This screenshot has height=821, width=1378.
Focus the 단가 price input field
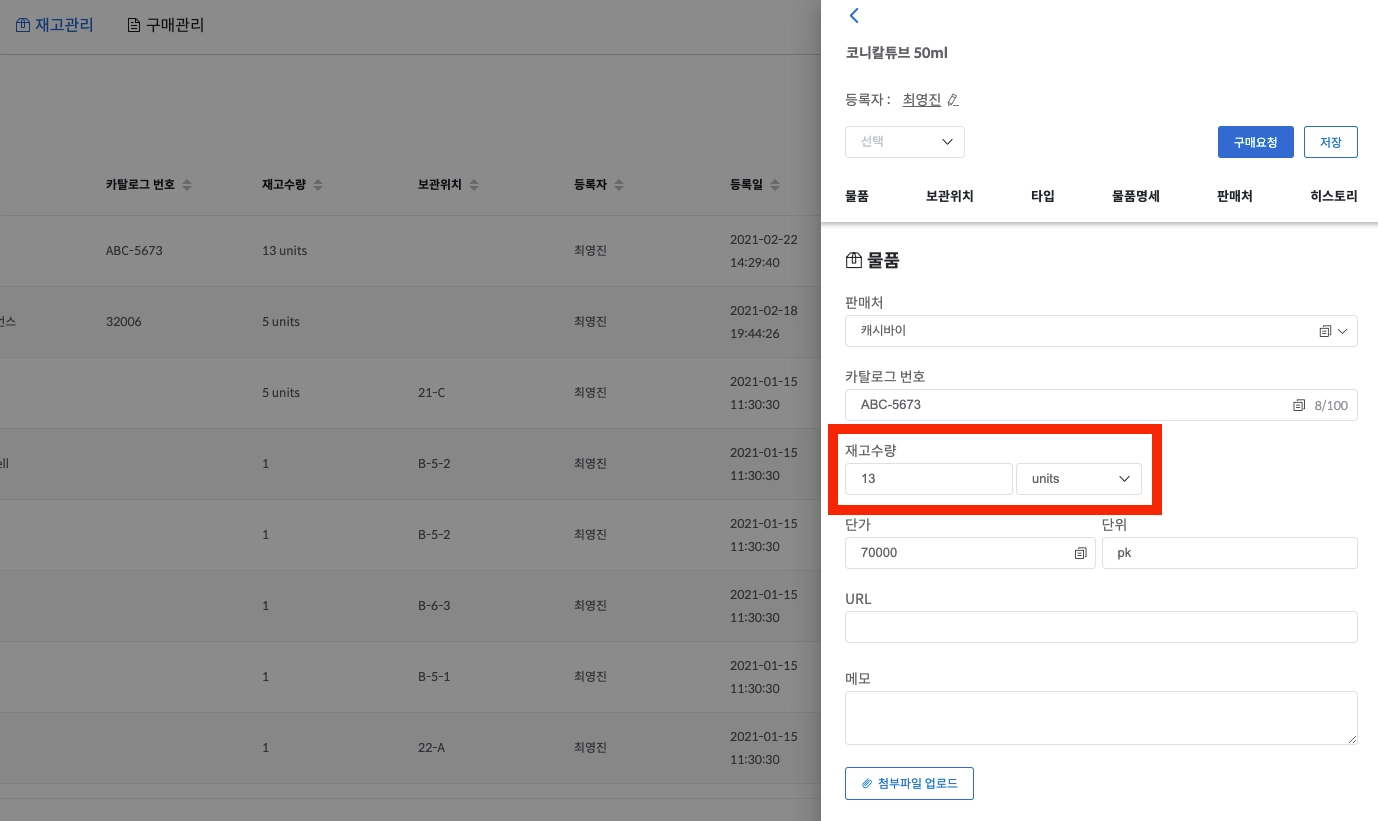(x=970, y=553)
